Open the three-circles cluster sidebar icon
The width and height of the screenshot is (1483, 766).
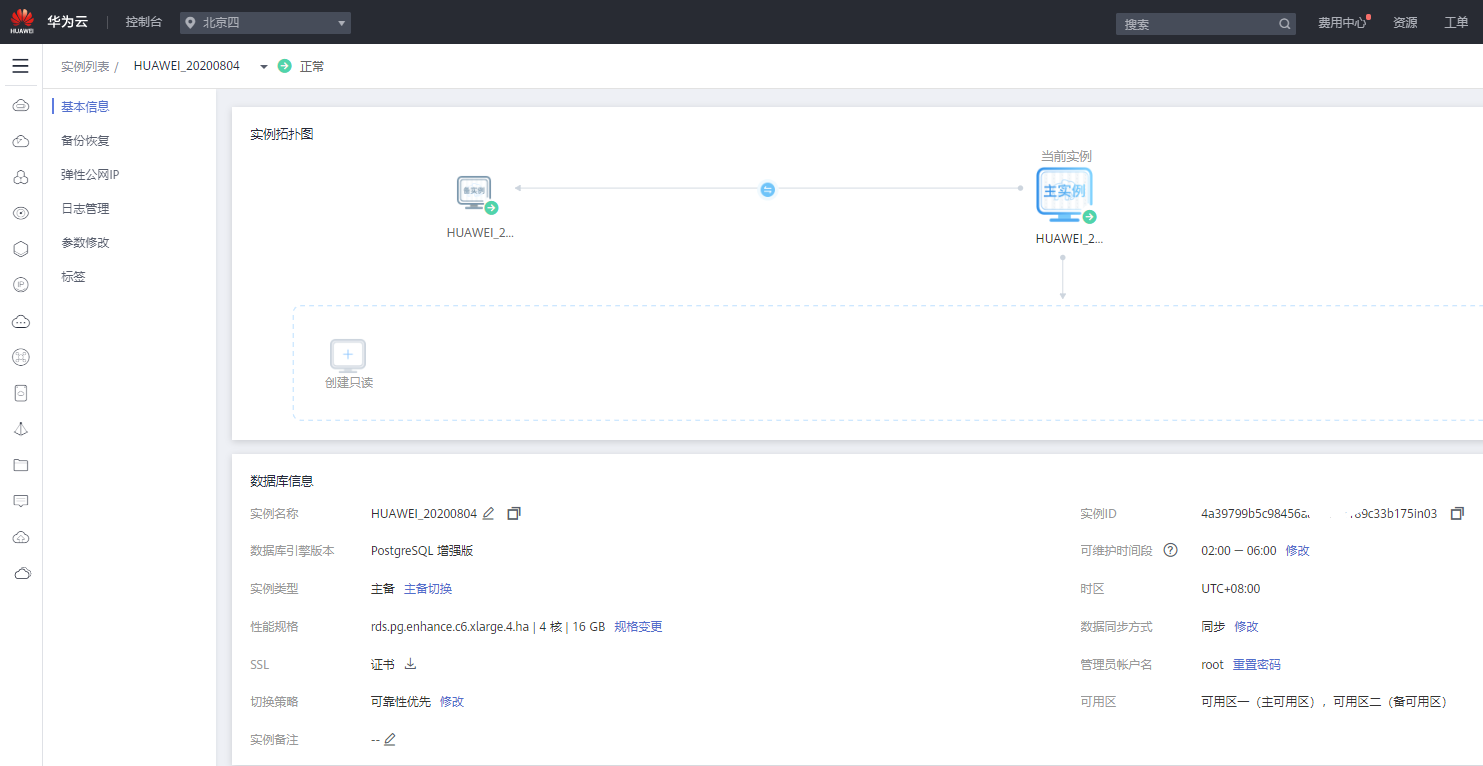pos(20,177)
